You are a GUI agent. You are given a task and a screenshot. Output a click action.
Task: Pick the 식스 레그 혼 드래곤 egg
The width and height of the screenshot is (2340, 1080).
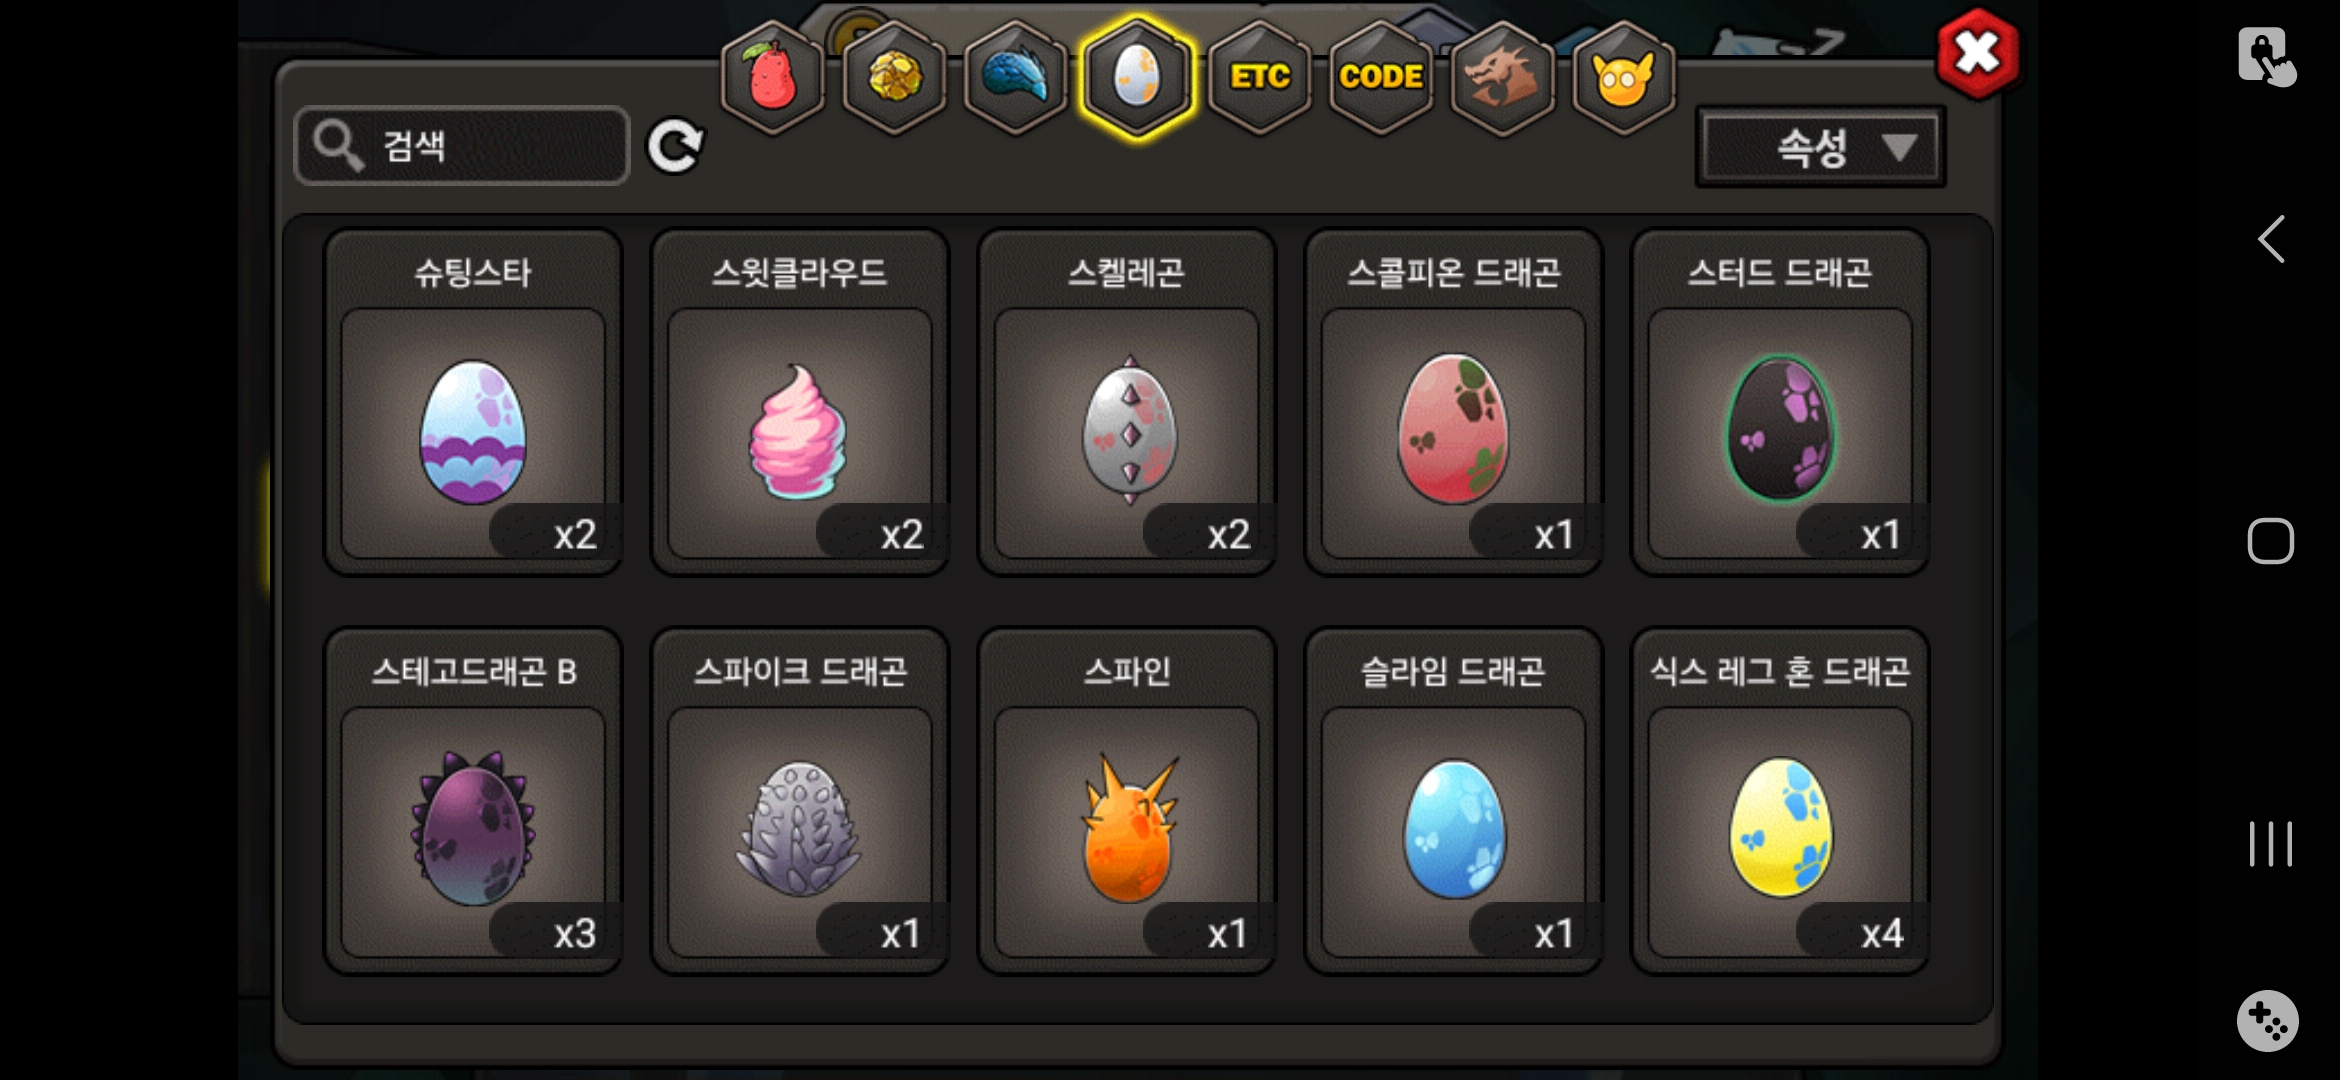pyautogui.click(x=1780, y=801)
